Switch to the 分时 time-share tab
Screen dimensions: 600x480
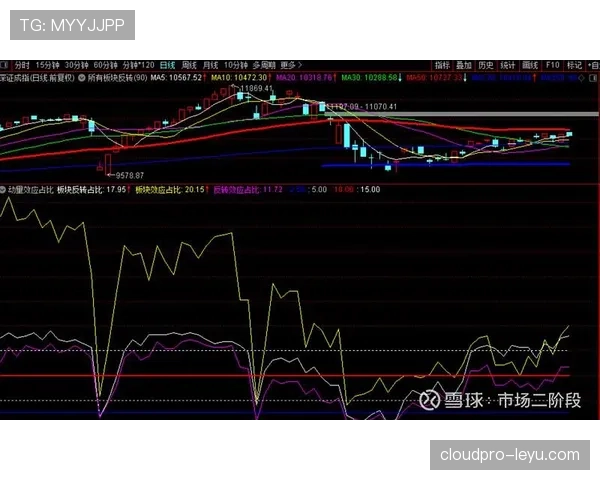22,65
